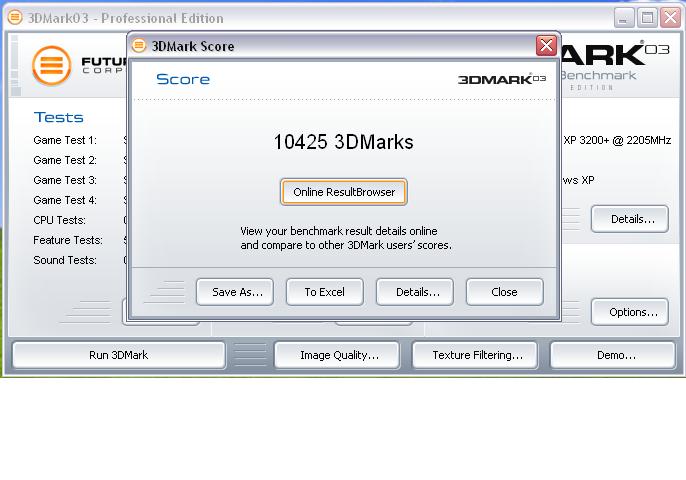Open Options... in the main window

(x=630, y=312)
